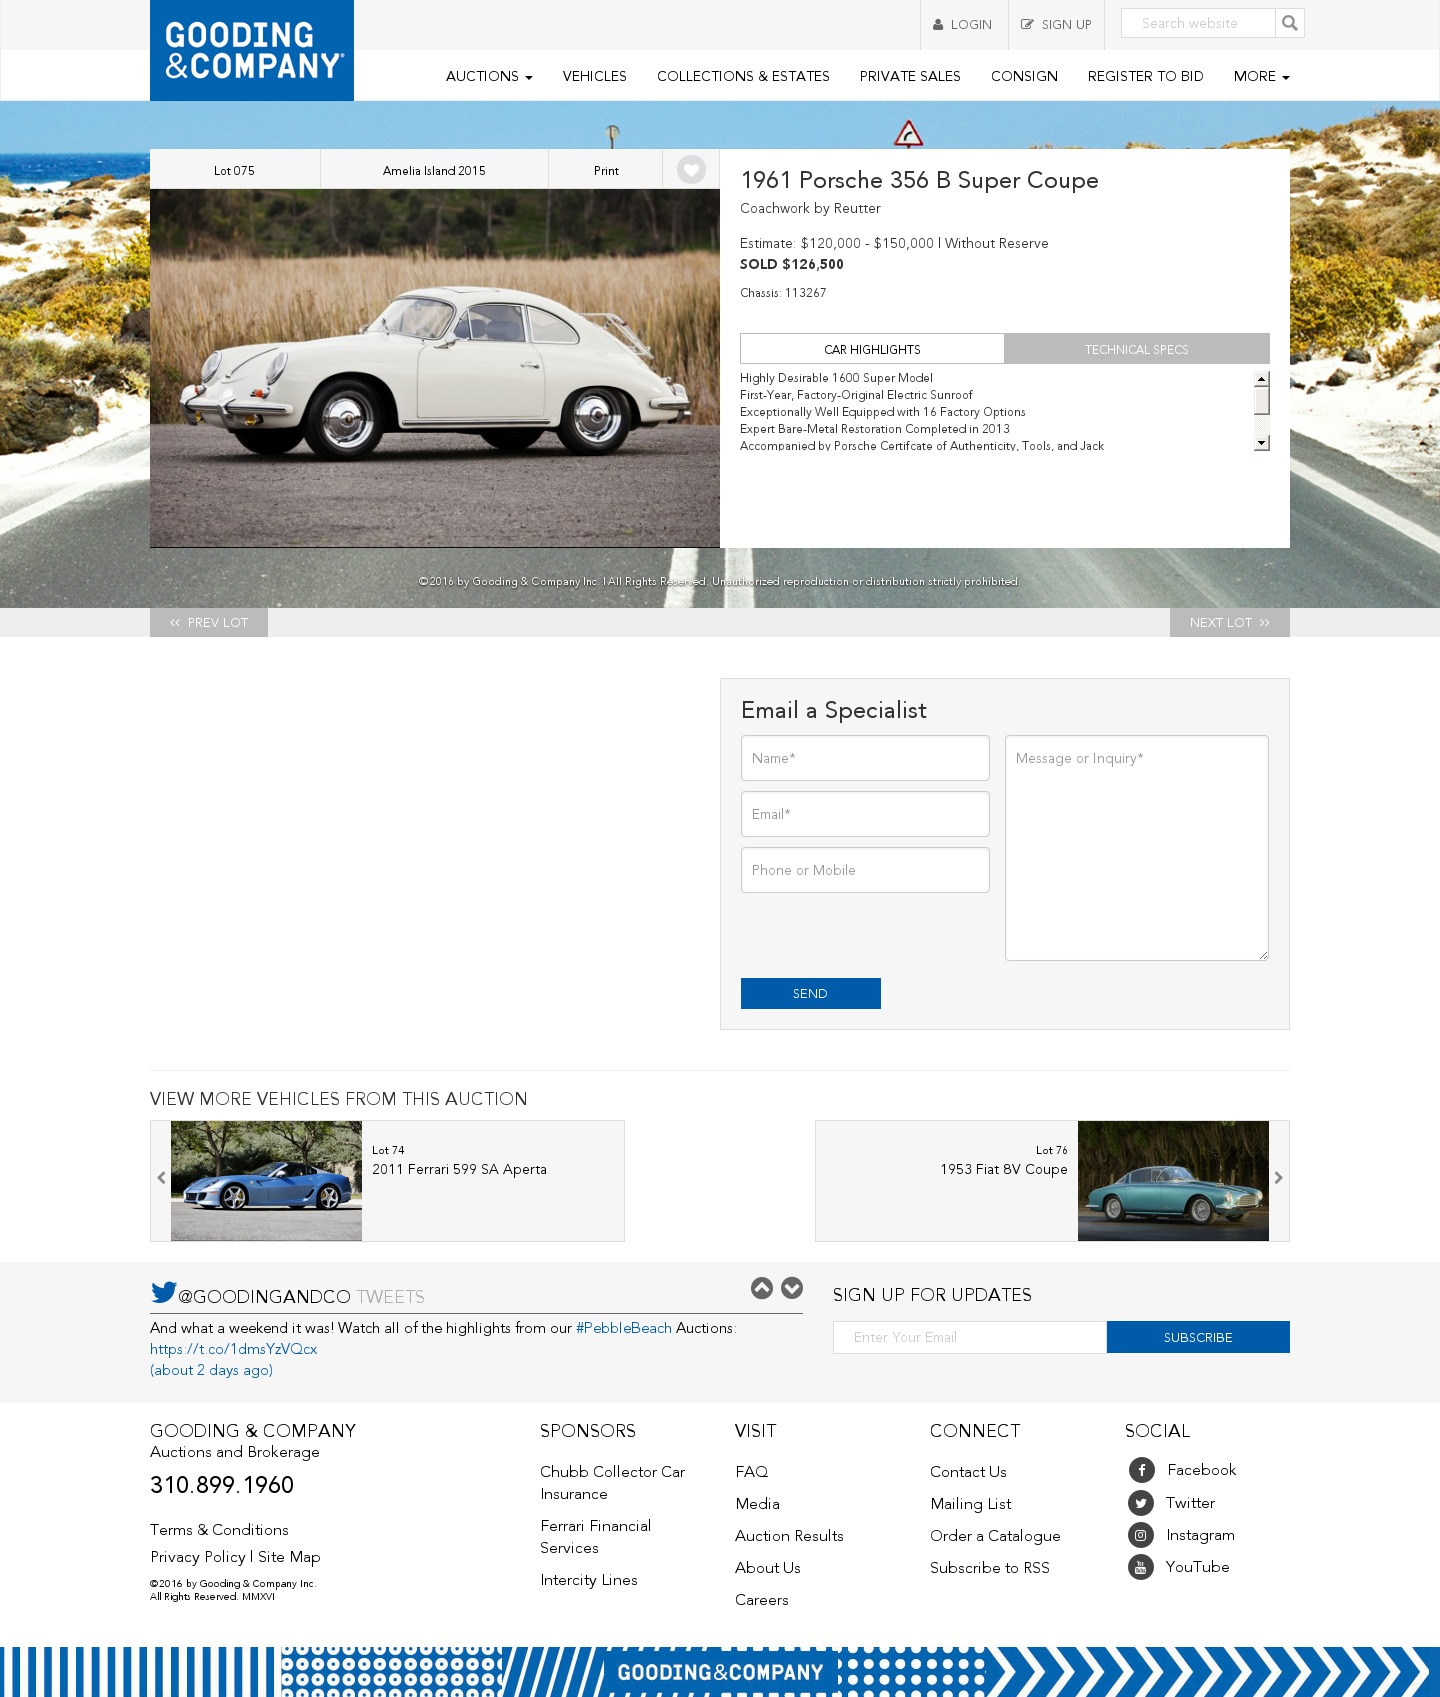Open Subscribe to RSS link

point(990,1568)
